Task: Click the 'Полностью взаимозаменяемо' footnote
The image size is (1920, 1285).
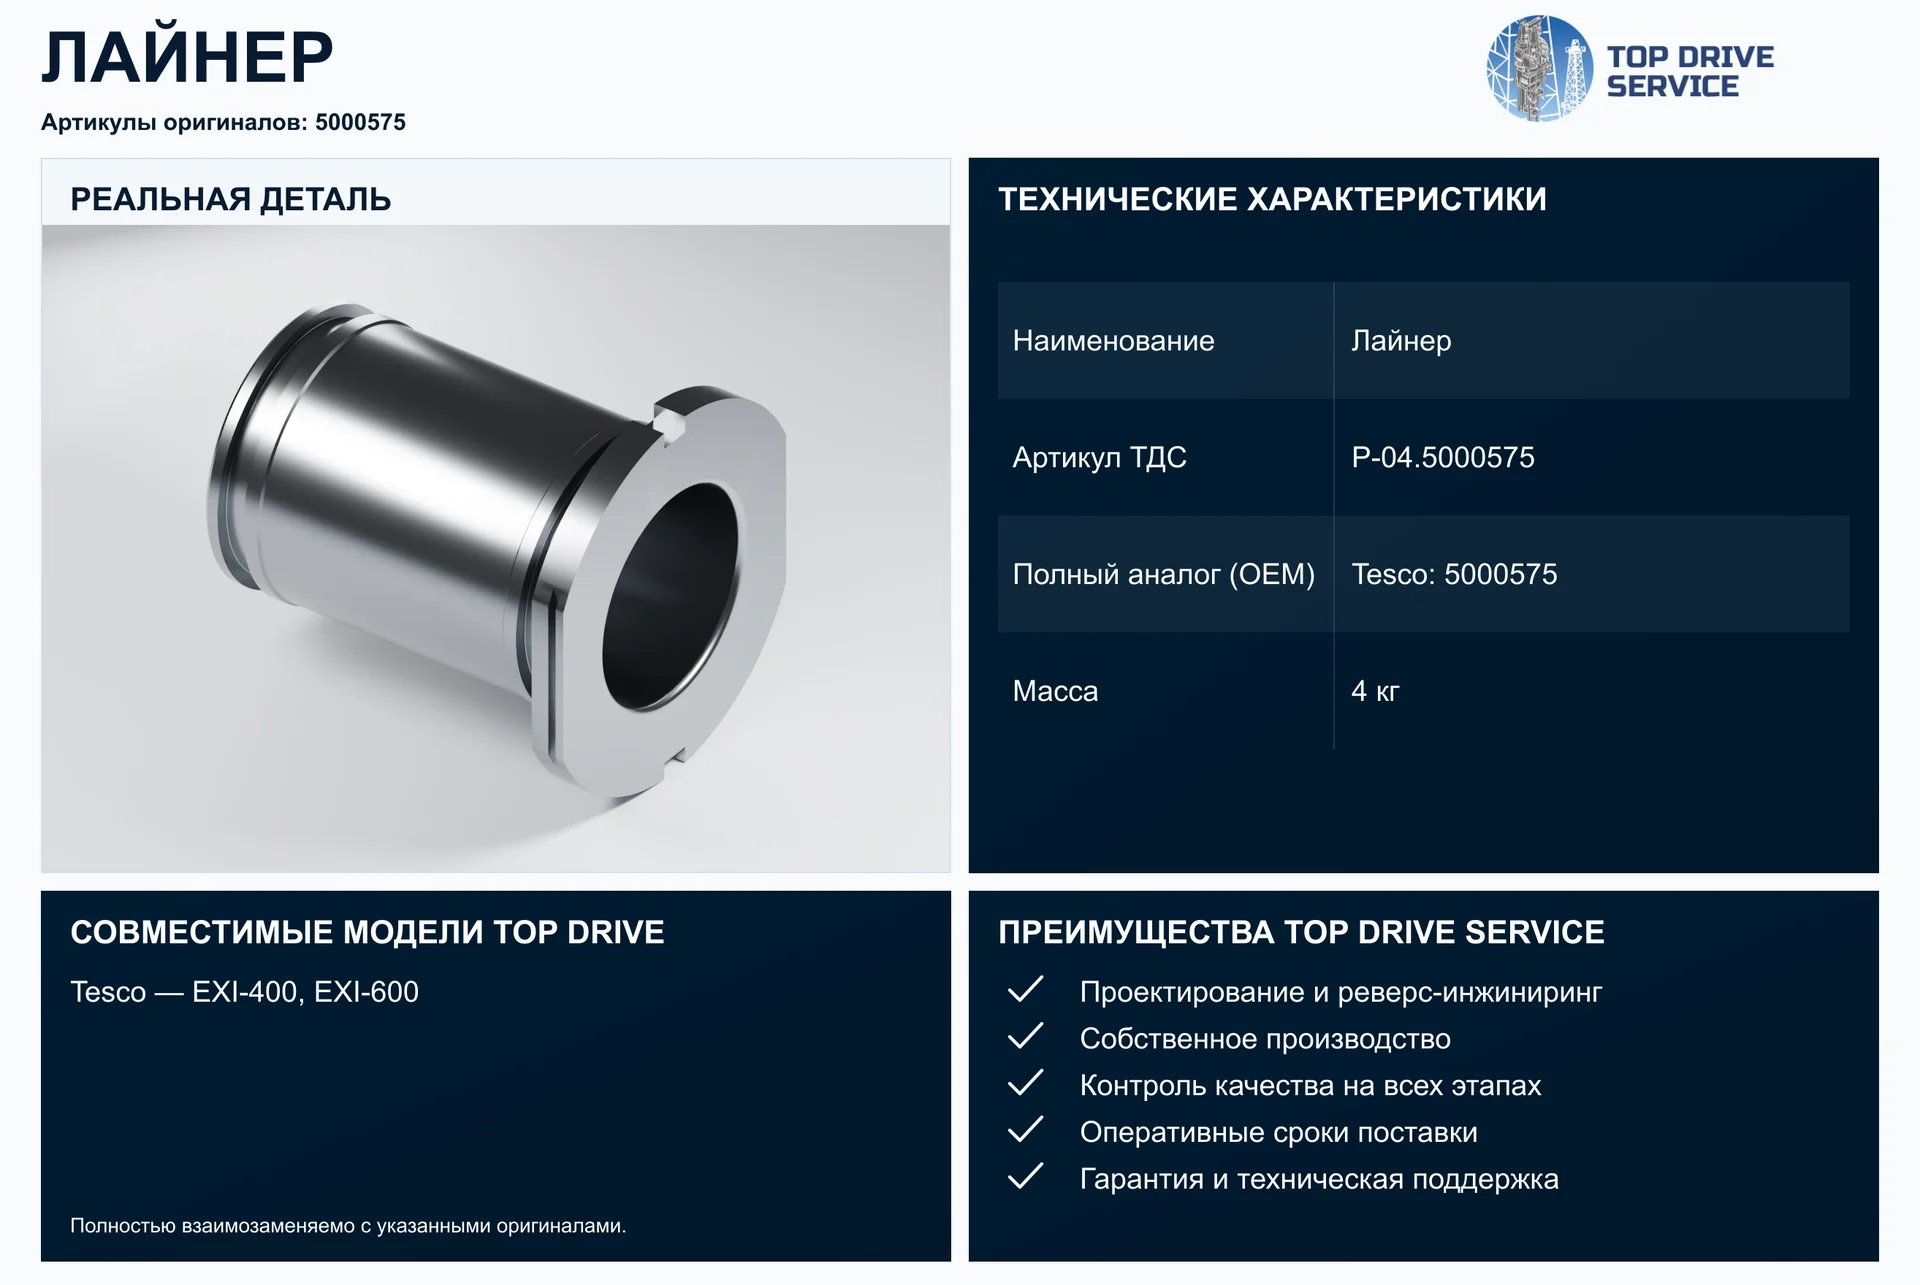Action: point(348,1226)
